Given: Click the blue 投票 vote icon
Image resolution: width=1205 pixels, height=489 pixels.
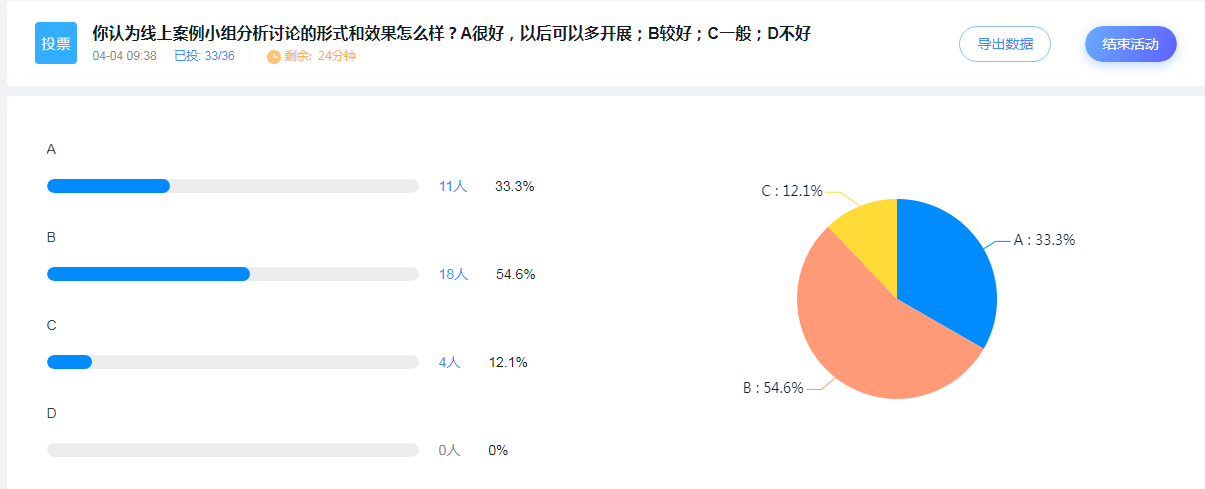Looking at the screenshot, I should coord(56,43).
